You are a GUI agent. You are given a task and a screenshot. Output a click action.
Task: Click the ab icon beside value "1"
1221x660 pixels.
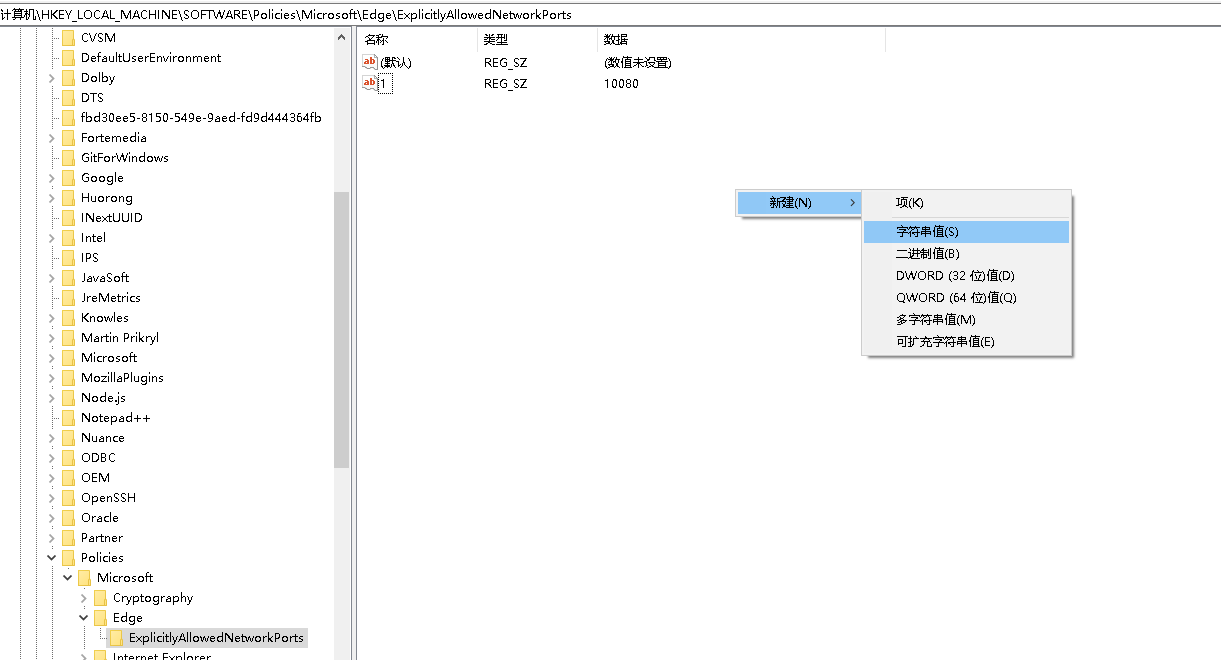[370, 83]
